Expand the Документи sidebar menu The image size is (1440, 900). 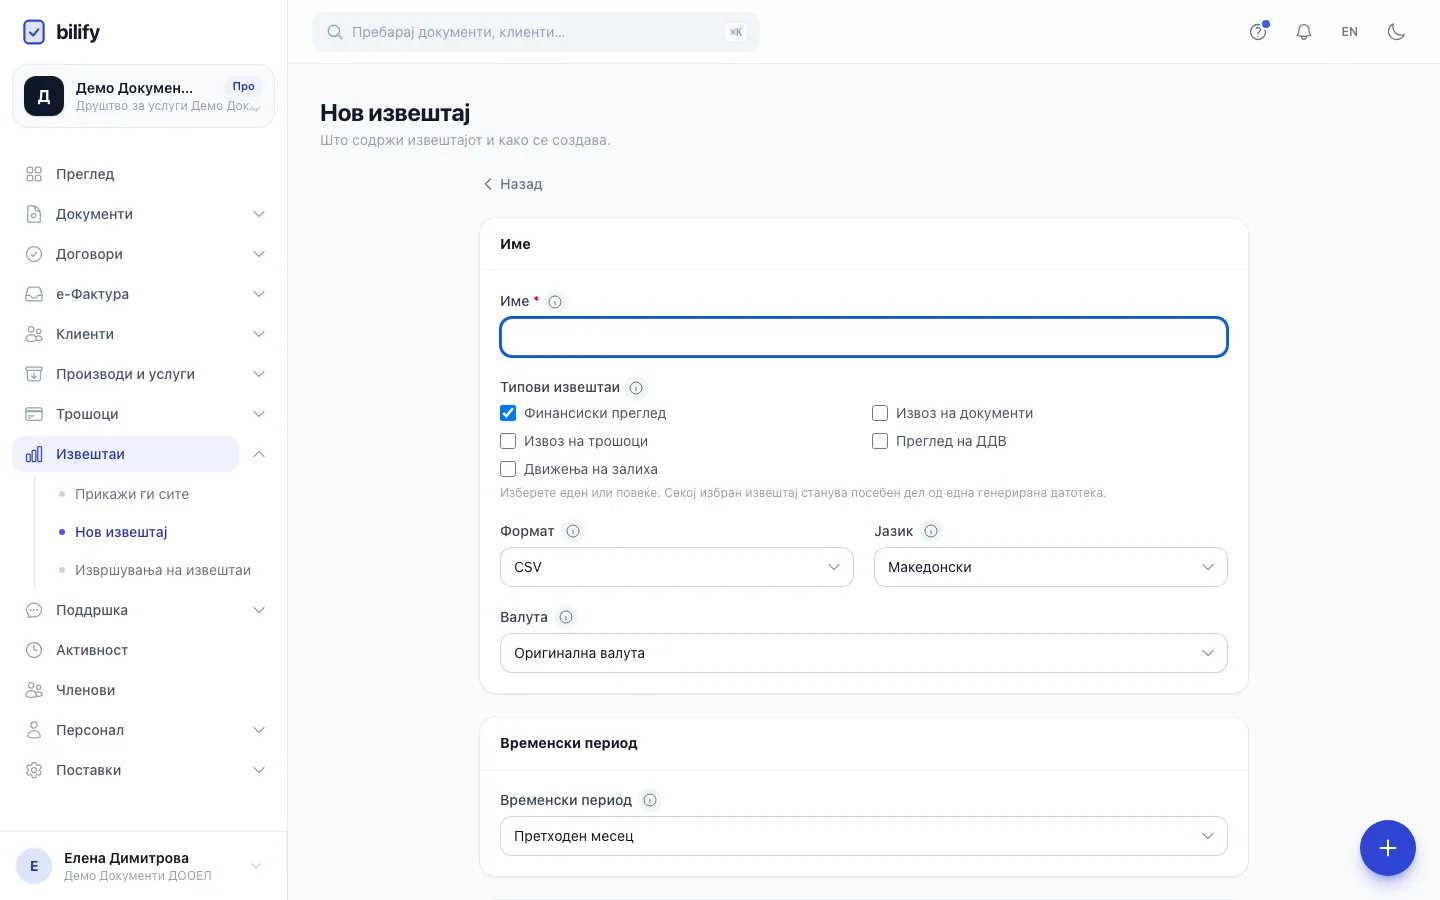pos(144,214)
